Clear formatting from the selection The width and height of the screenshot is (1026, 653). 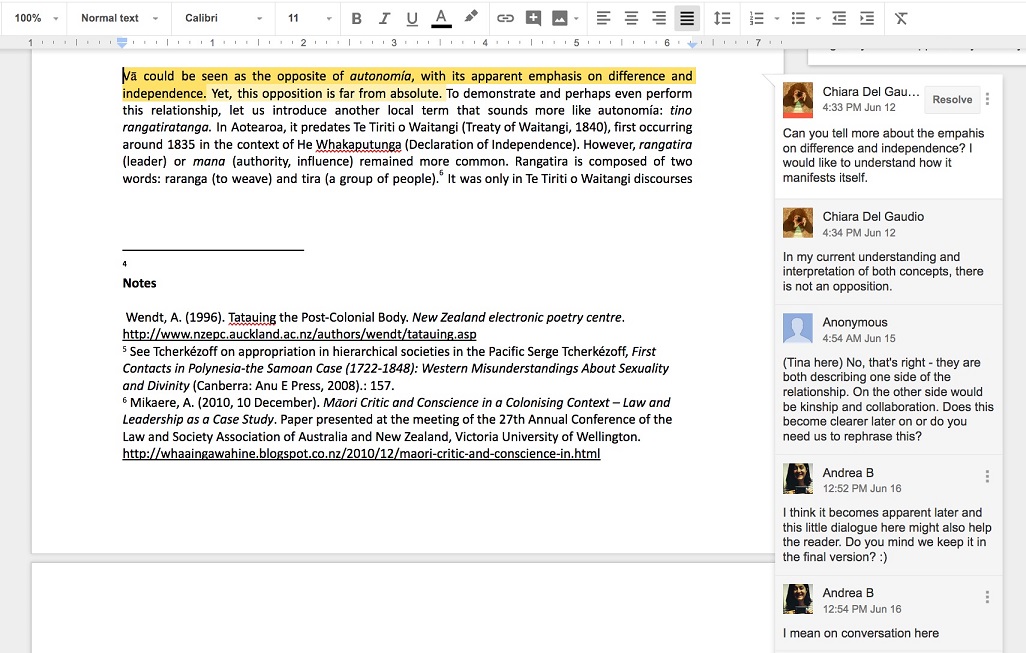click(x=901, y=18)
